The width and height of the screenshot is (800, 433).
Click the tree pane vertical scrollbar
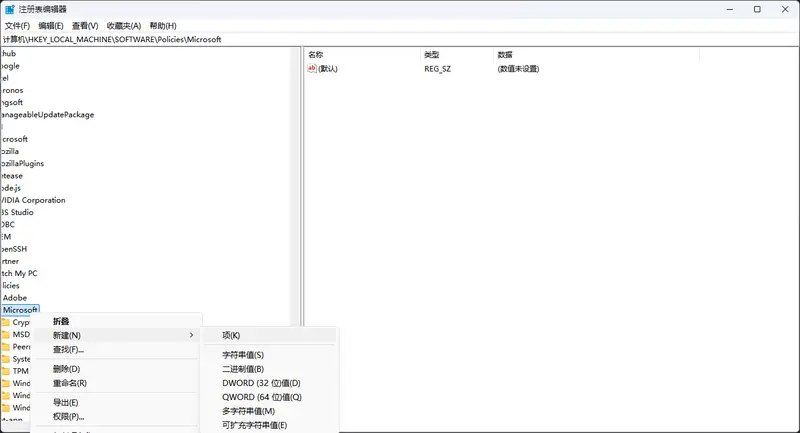(x=295, y=187)
